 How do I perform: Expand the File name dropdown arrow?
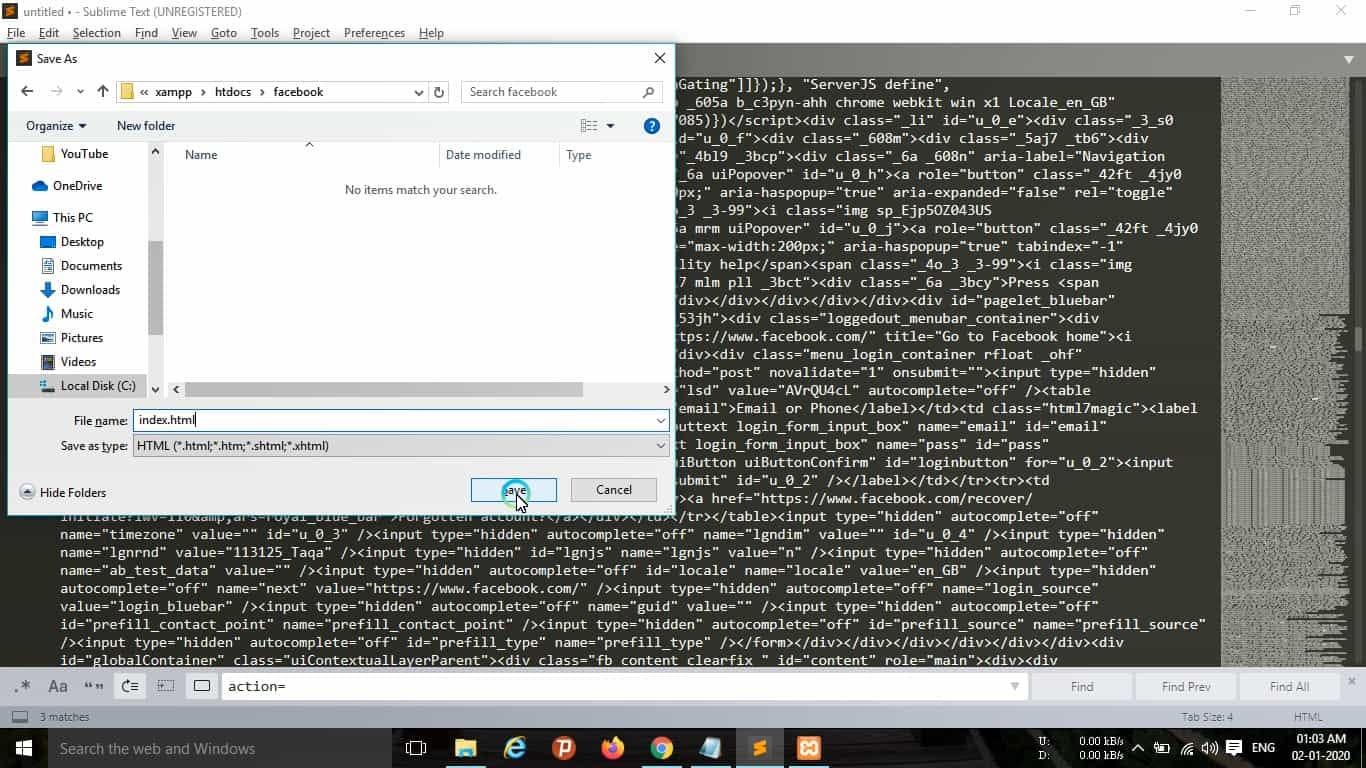pyautogui.click(x=660, y=421)
